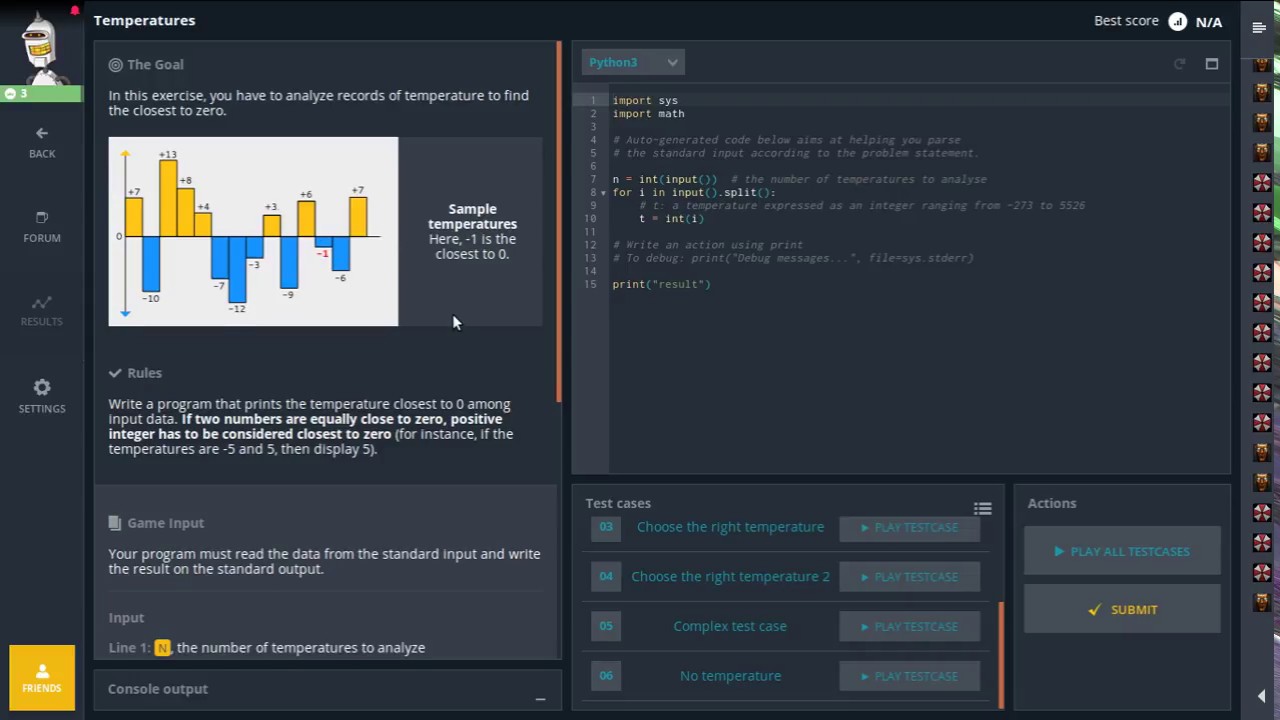Image resolution: width=1280 pixels, height=720 pixels.
Task: Click the test cases list scrollbar
Action: [1001, 653]
